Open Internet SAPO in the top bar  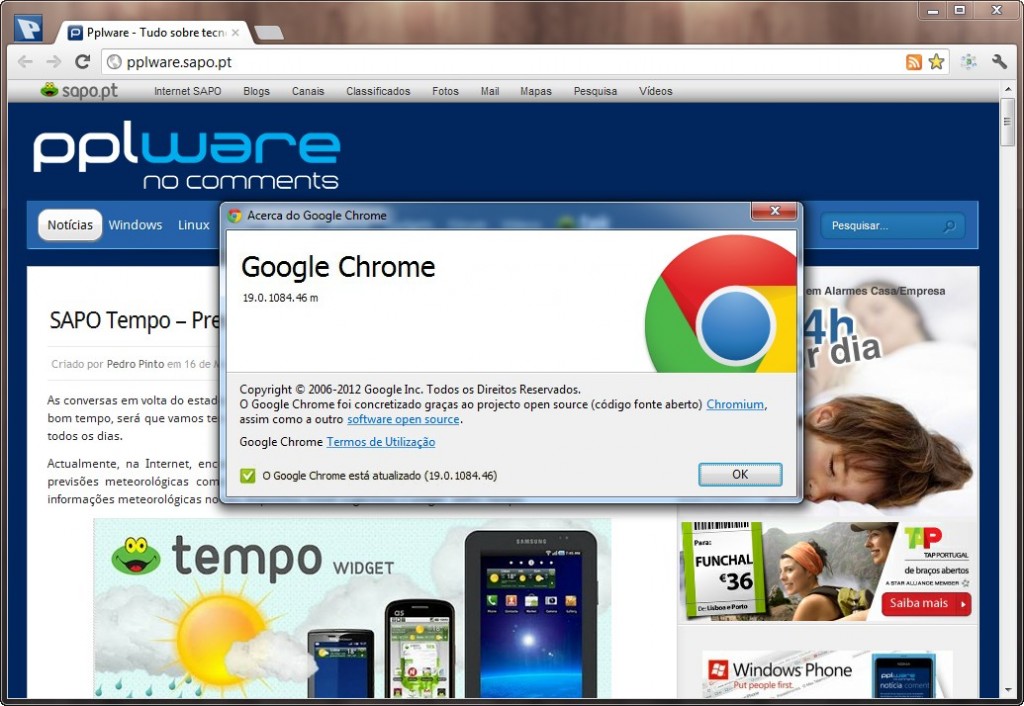click(x=187, y=91)
